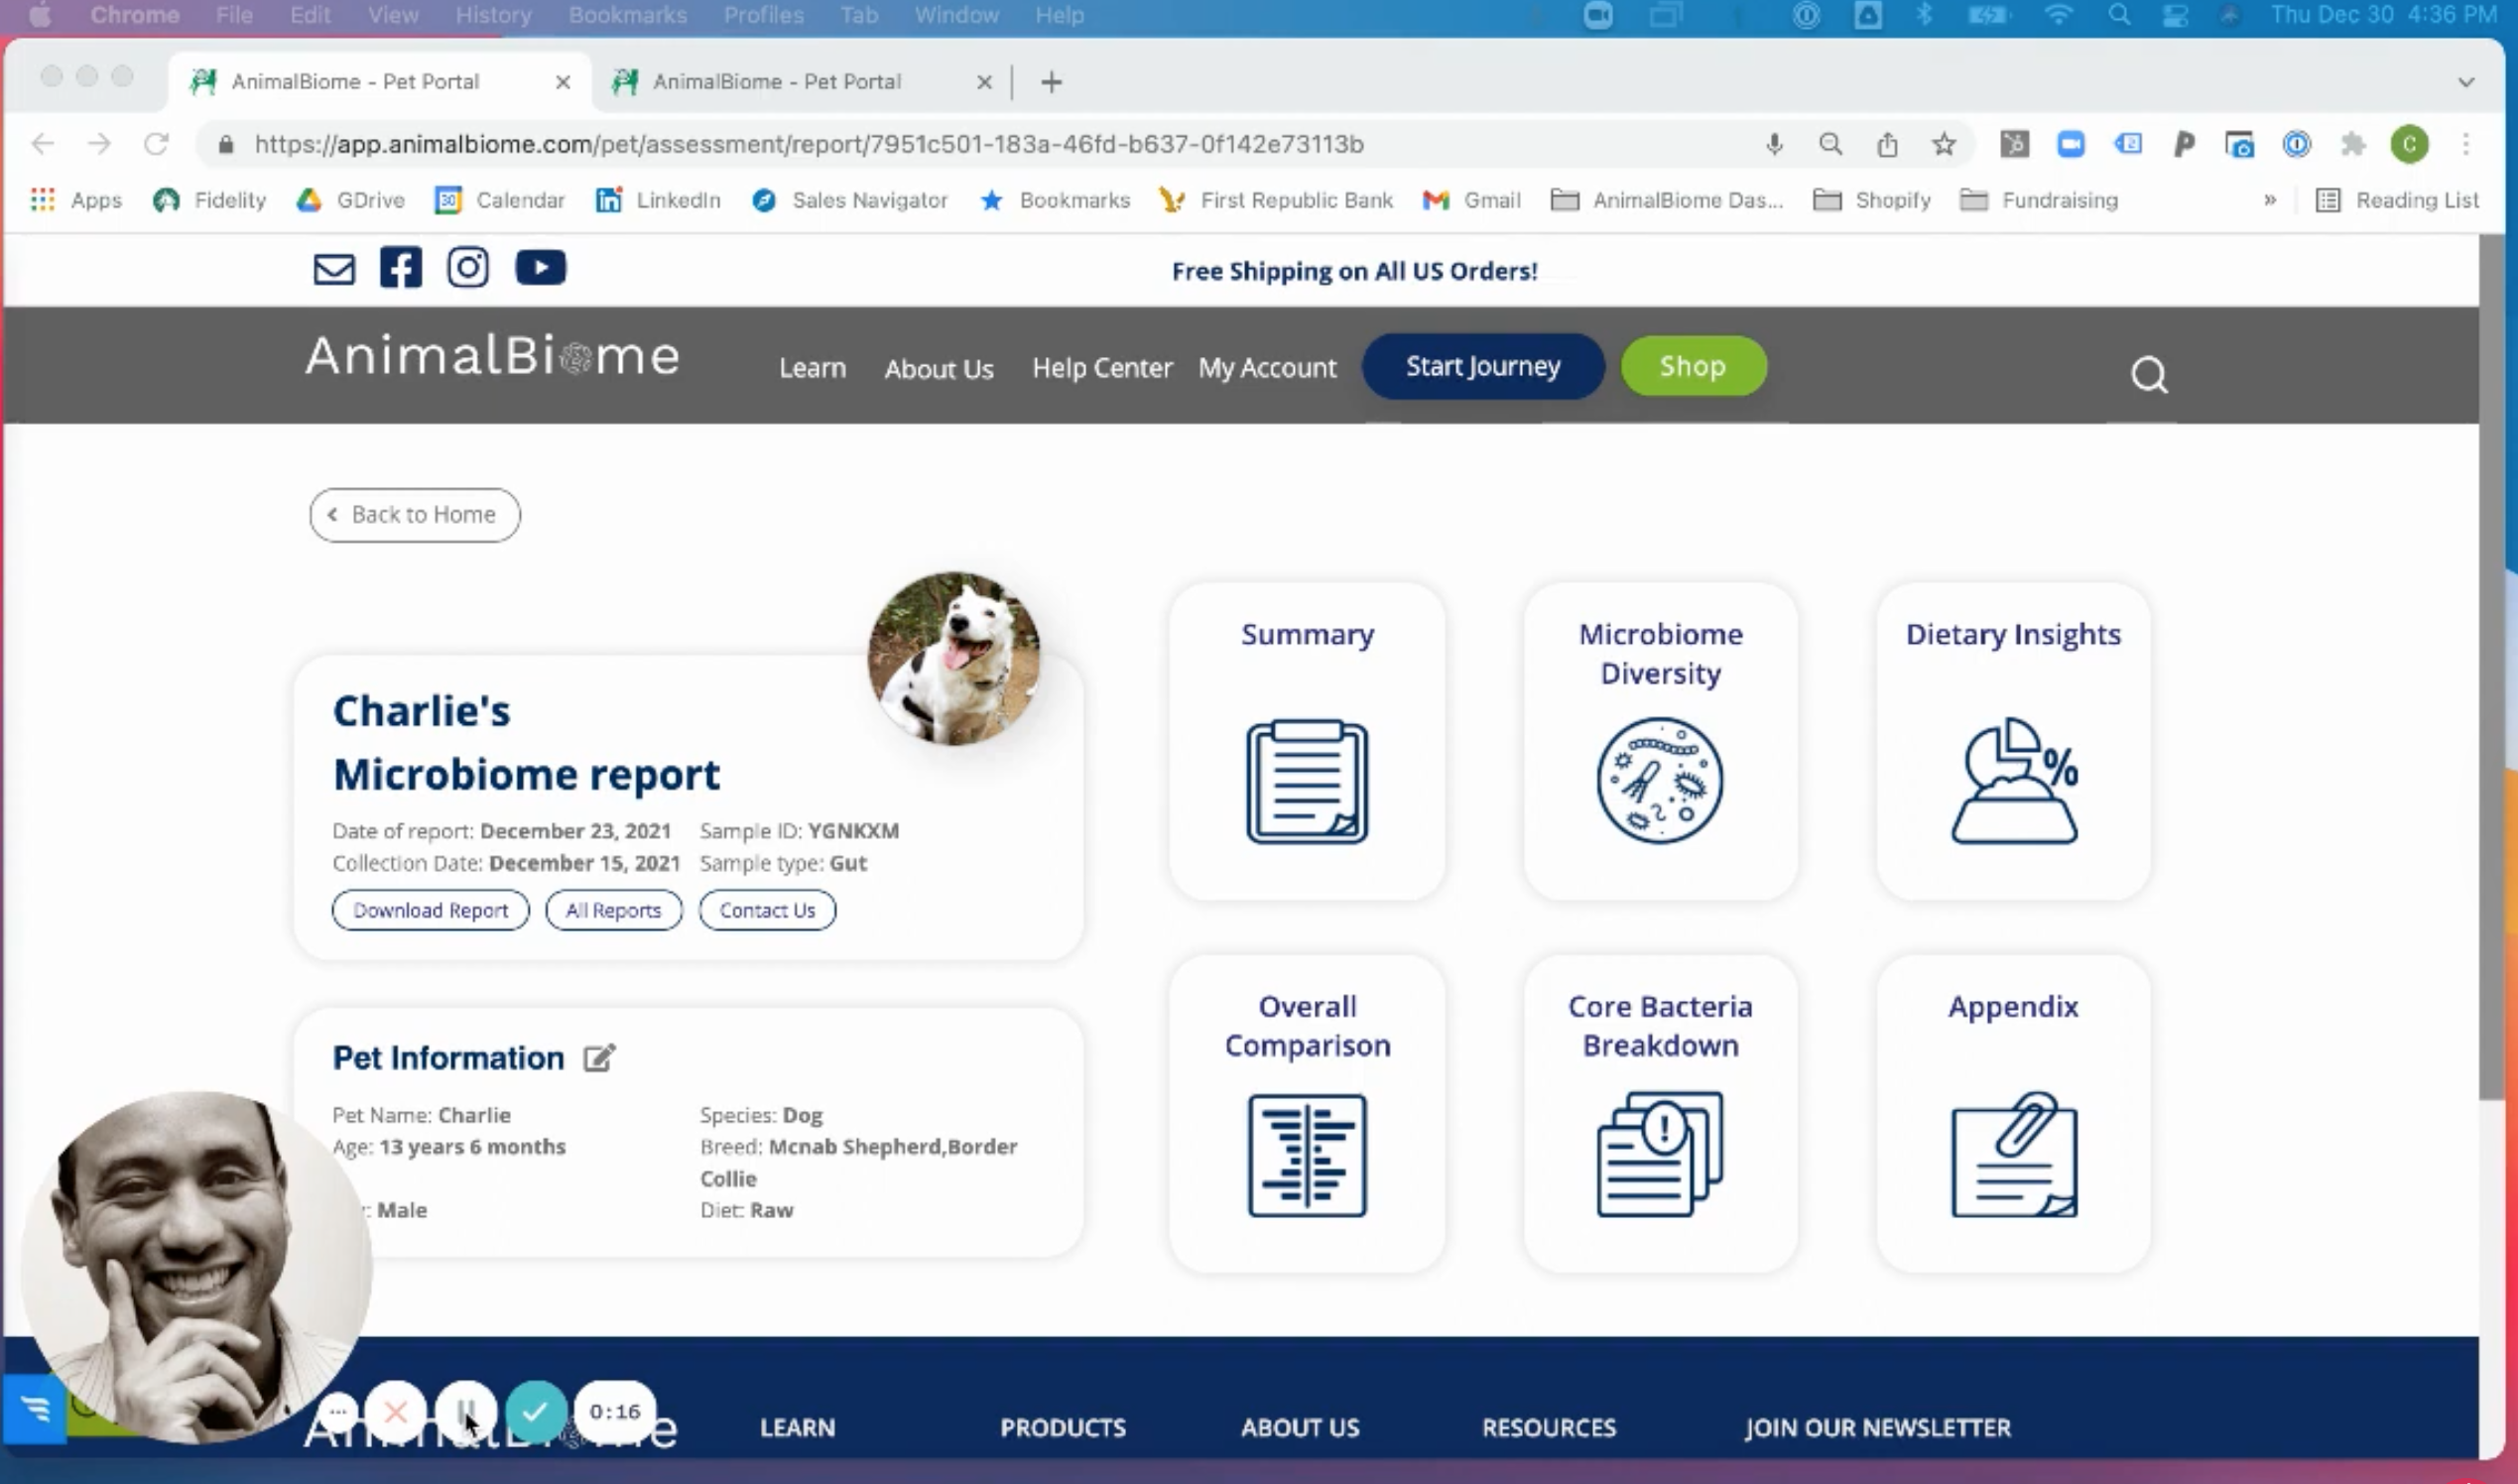Open the History menu in the menu bar
2518x1484 pixels.
point(493,15)
